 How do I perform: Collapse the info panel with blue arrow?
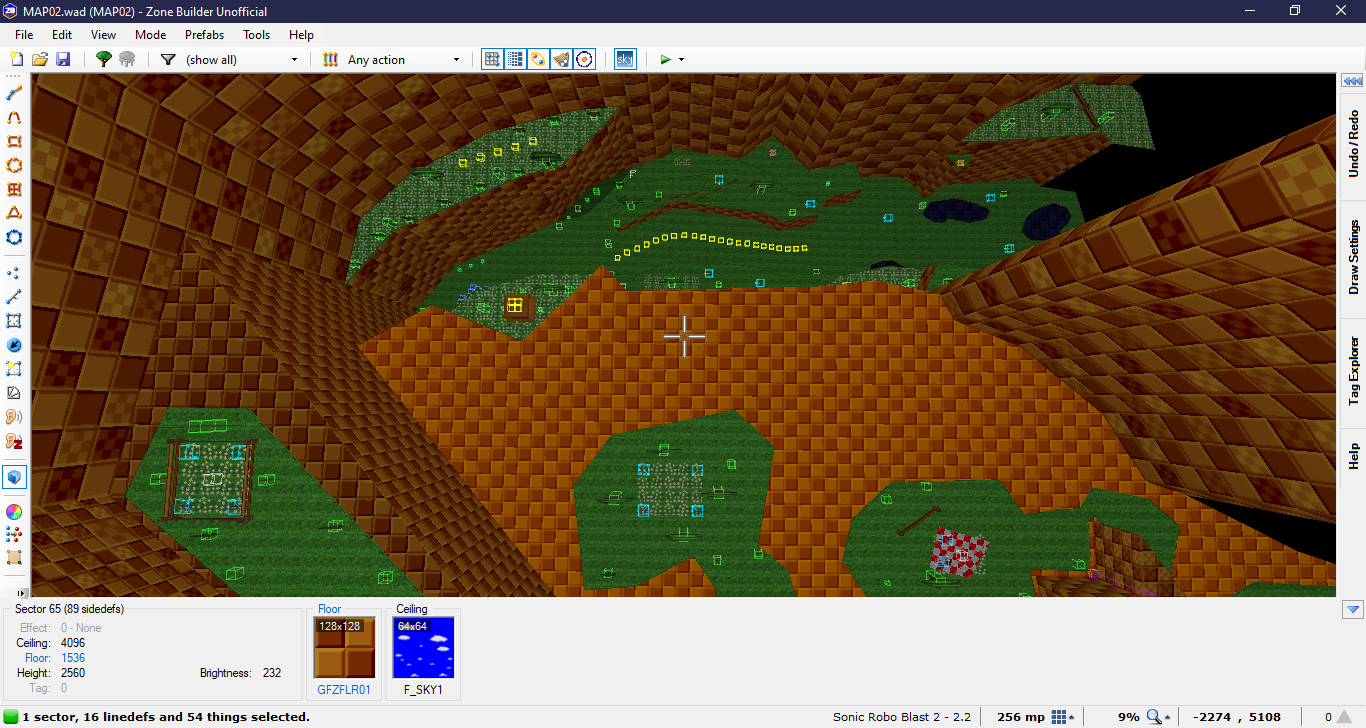(1353, 609)
